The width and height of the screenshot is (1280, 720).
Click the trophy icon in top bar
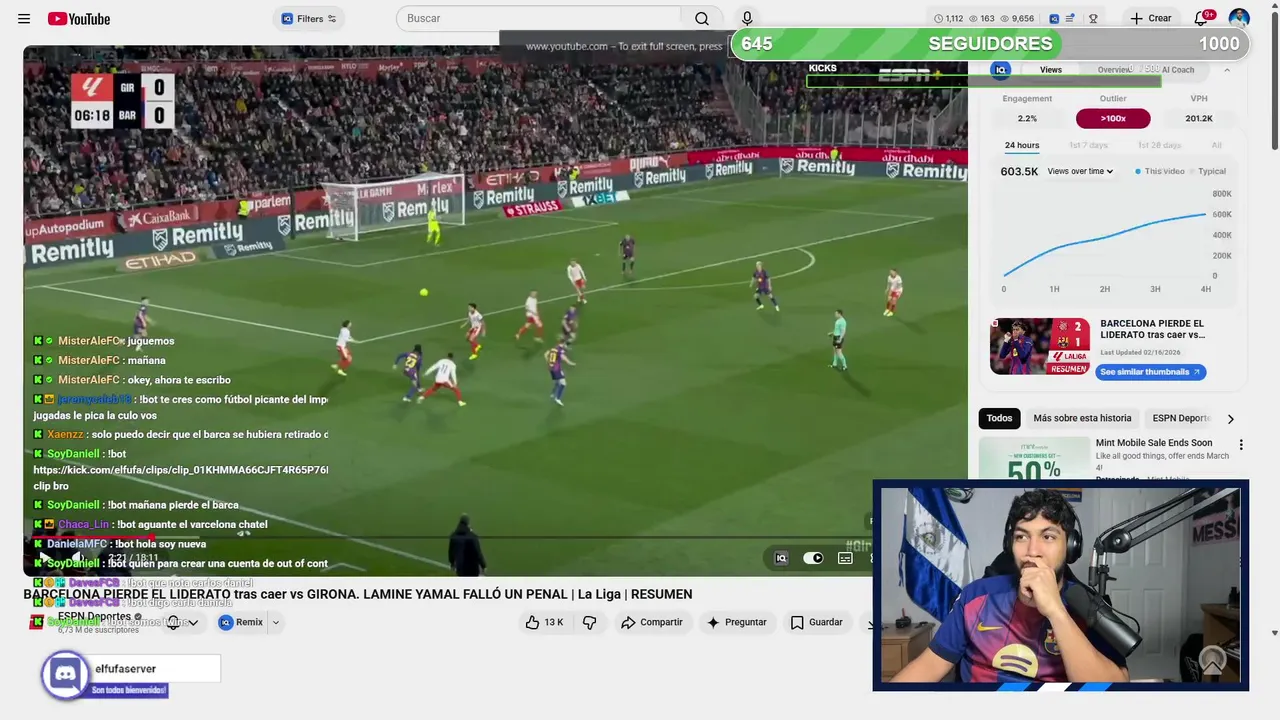point(1093,19)
